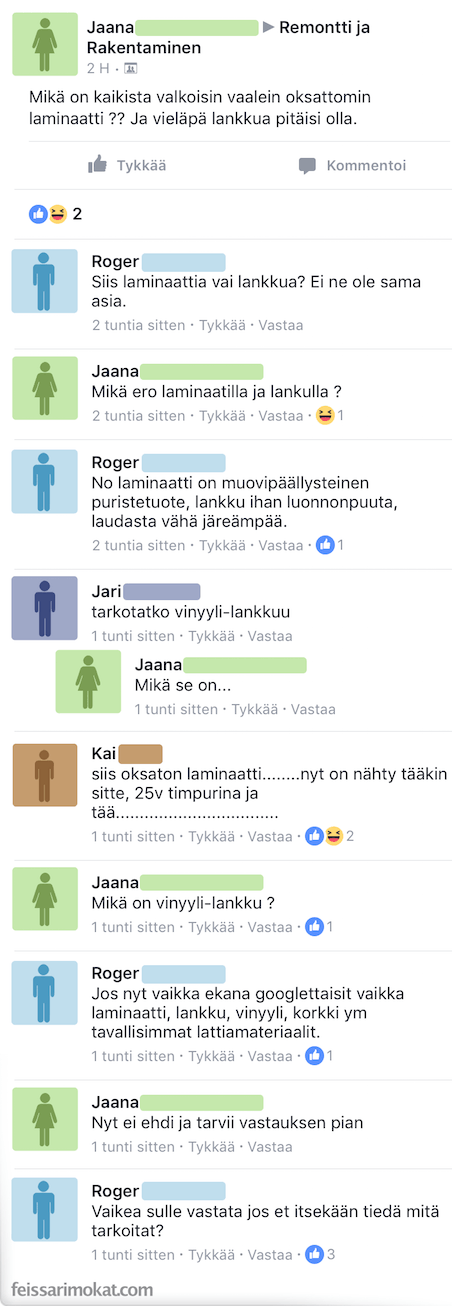Click the like icon showing 3 on the last comment

[325, 1253]
